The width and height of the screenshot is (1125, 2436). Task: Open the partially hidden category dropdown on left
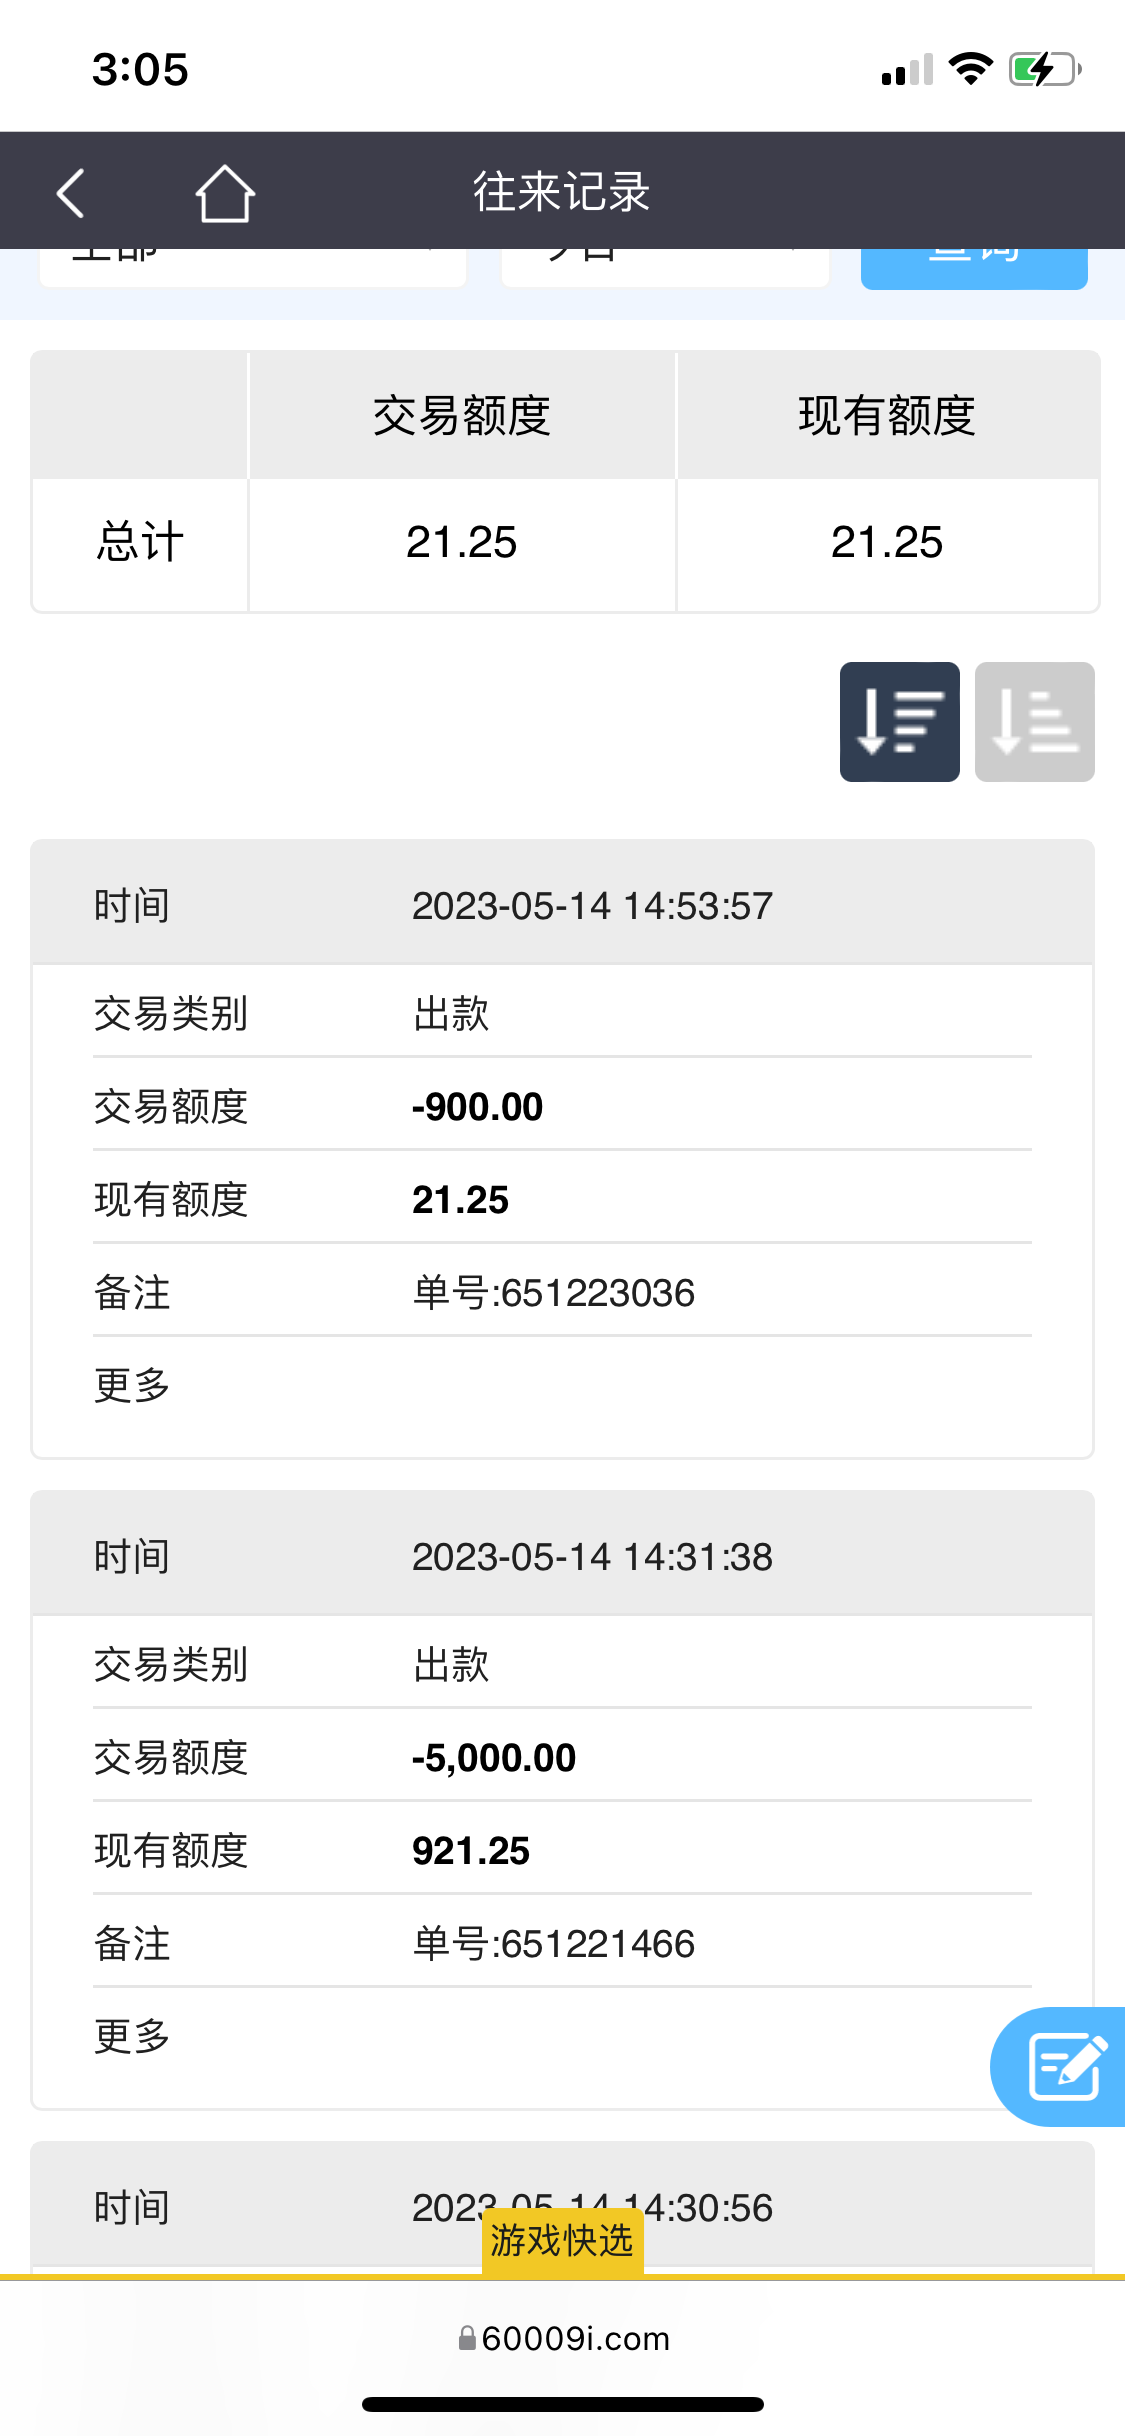coord(252,266)
